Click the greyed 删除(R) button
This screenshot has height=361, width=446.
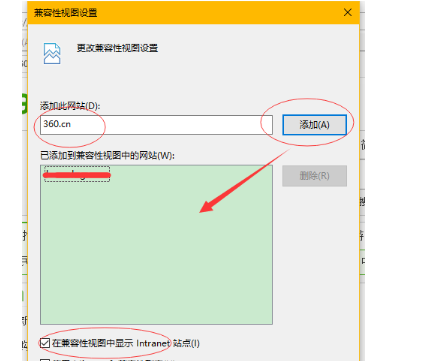(x=315, y=176)
